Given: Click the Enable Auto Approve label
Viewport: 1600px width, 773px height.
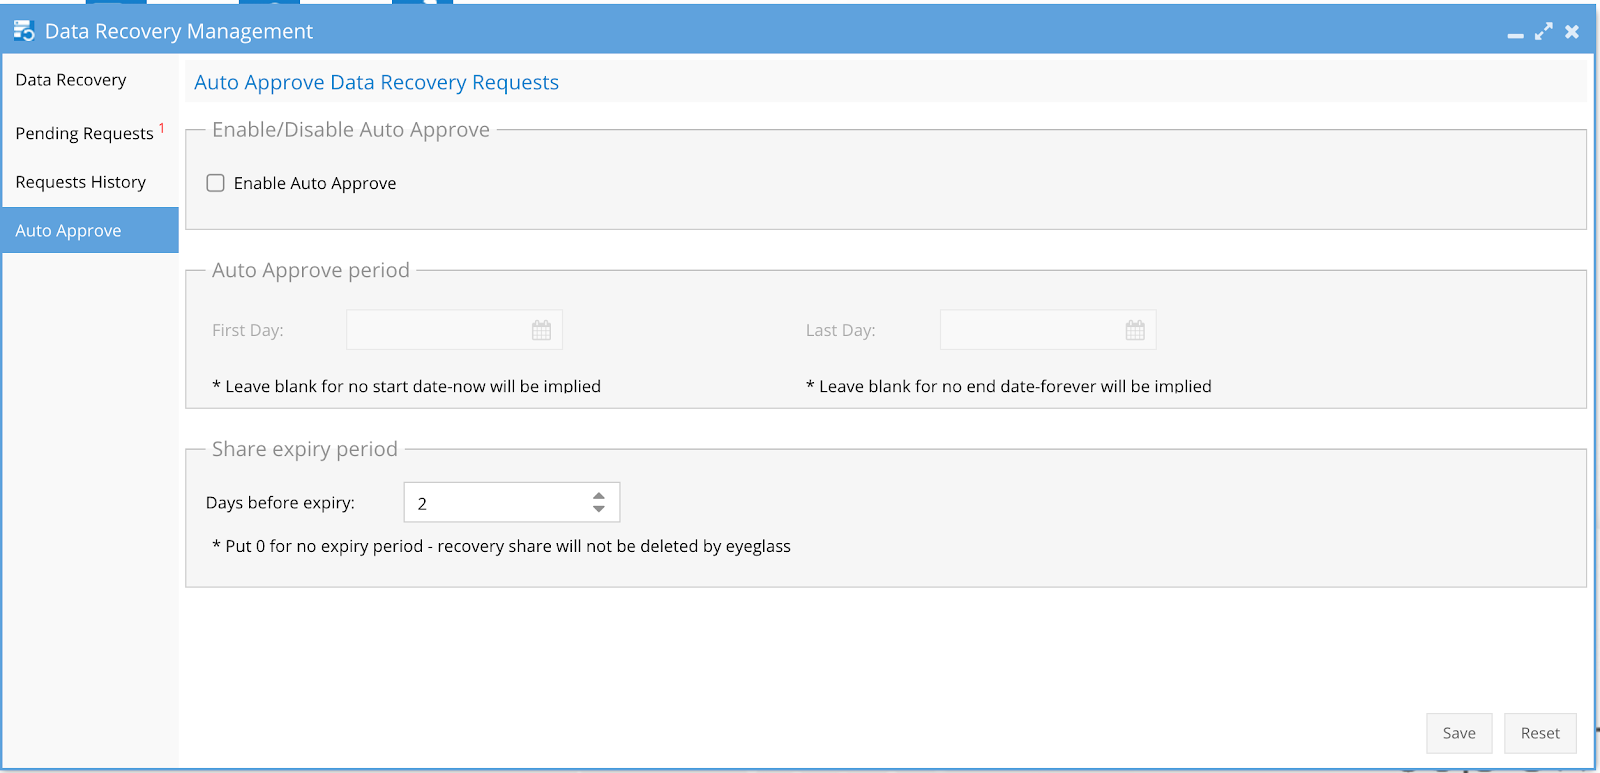Looking at the screenshot, I should click(315, 183).
